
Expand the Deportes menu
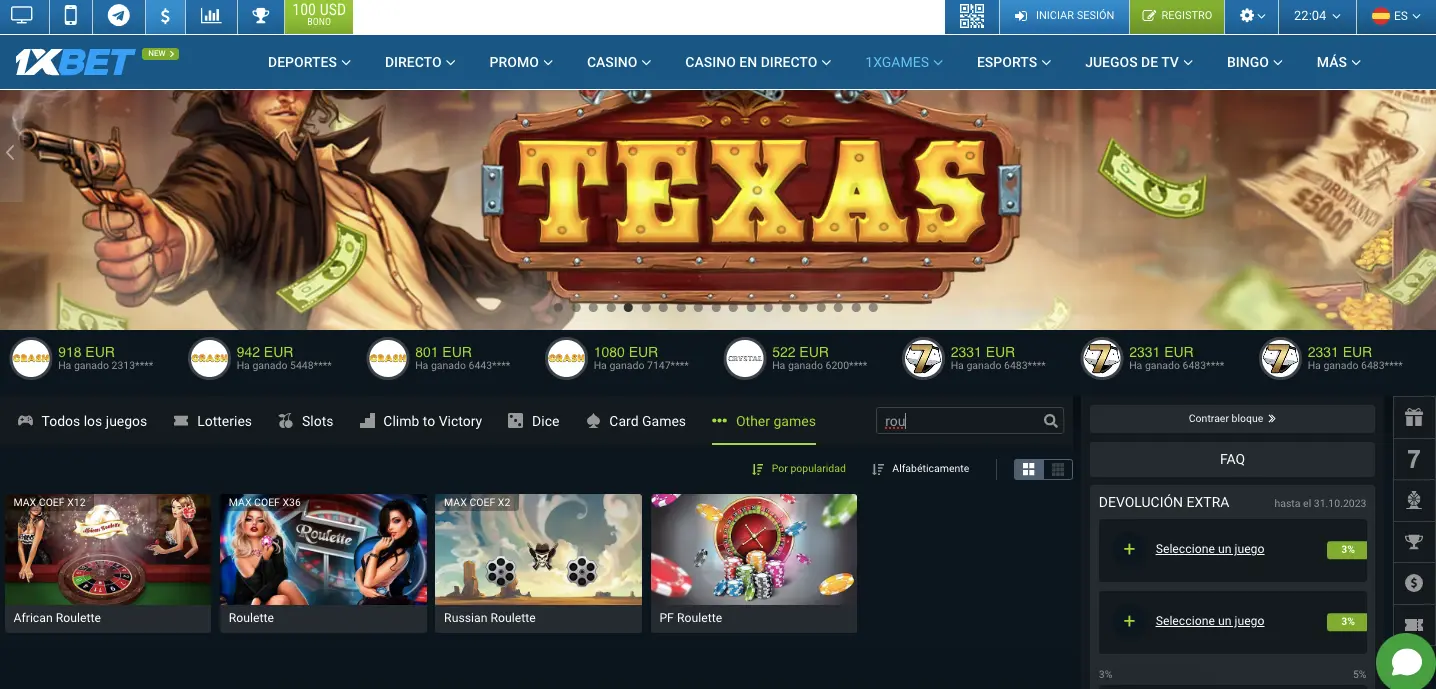click(x=309, y=62)
